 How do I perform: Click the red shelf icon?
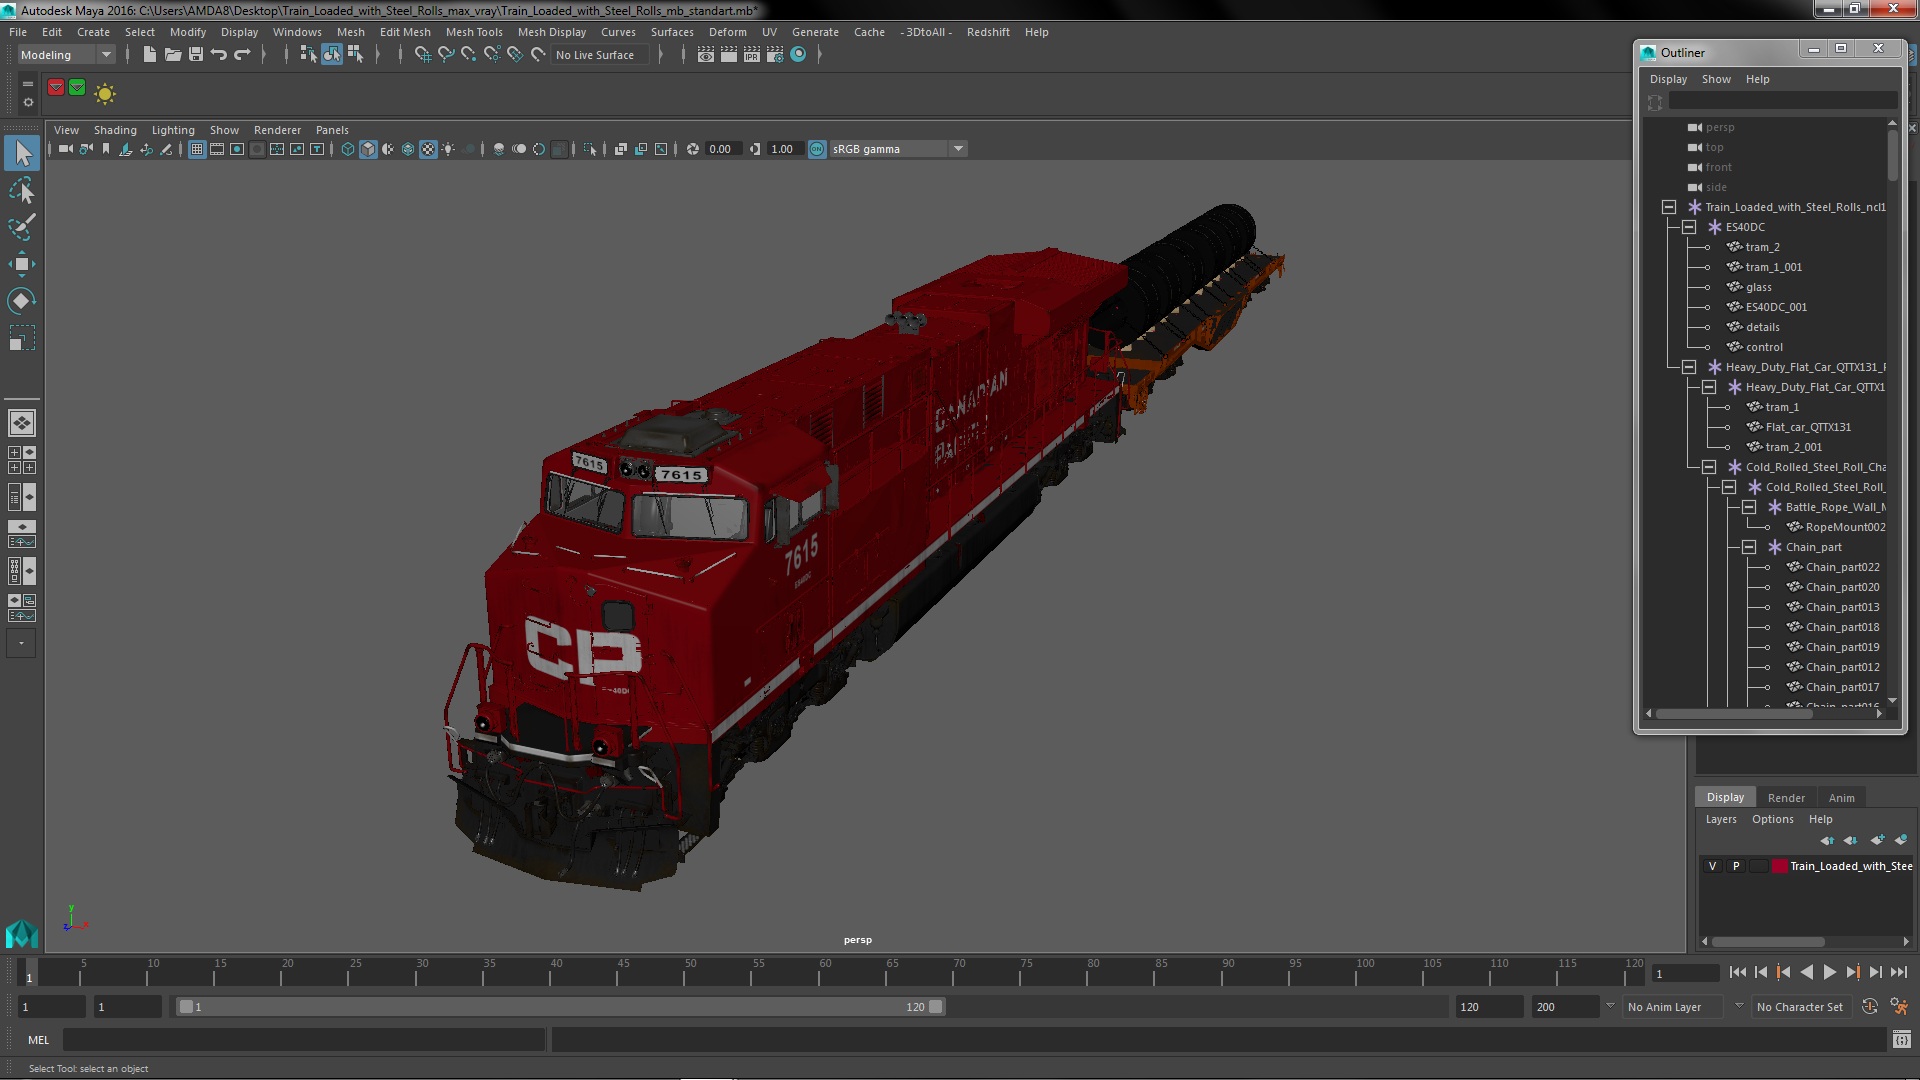[x=56, y=88]
